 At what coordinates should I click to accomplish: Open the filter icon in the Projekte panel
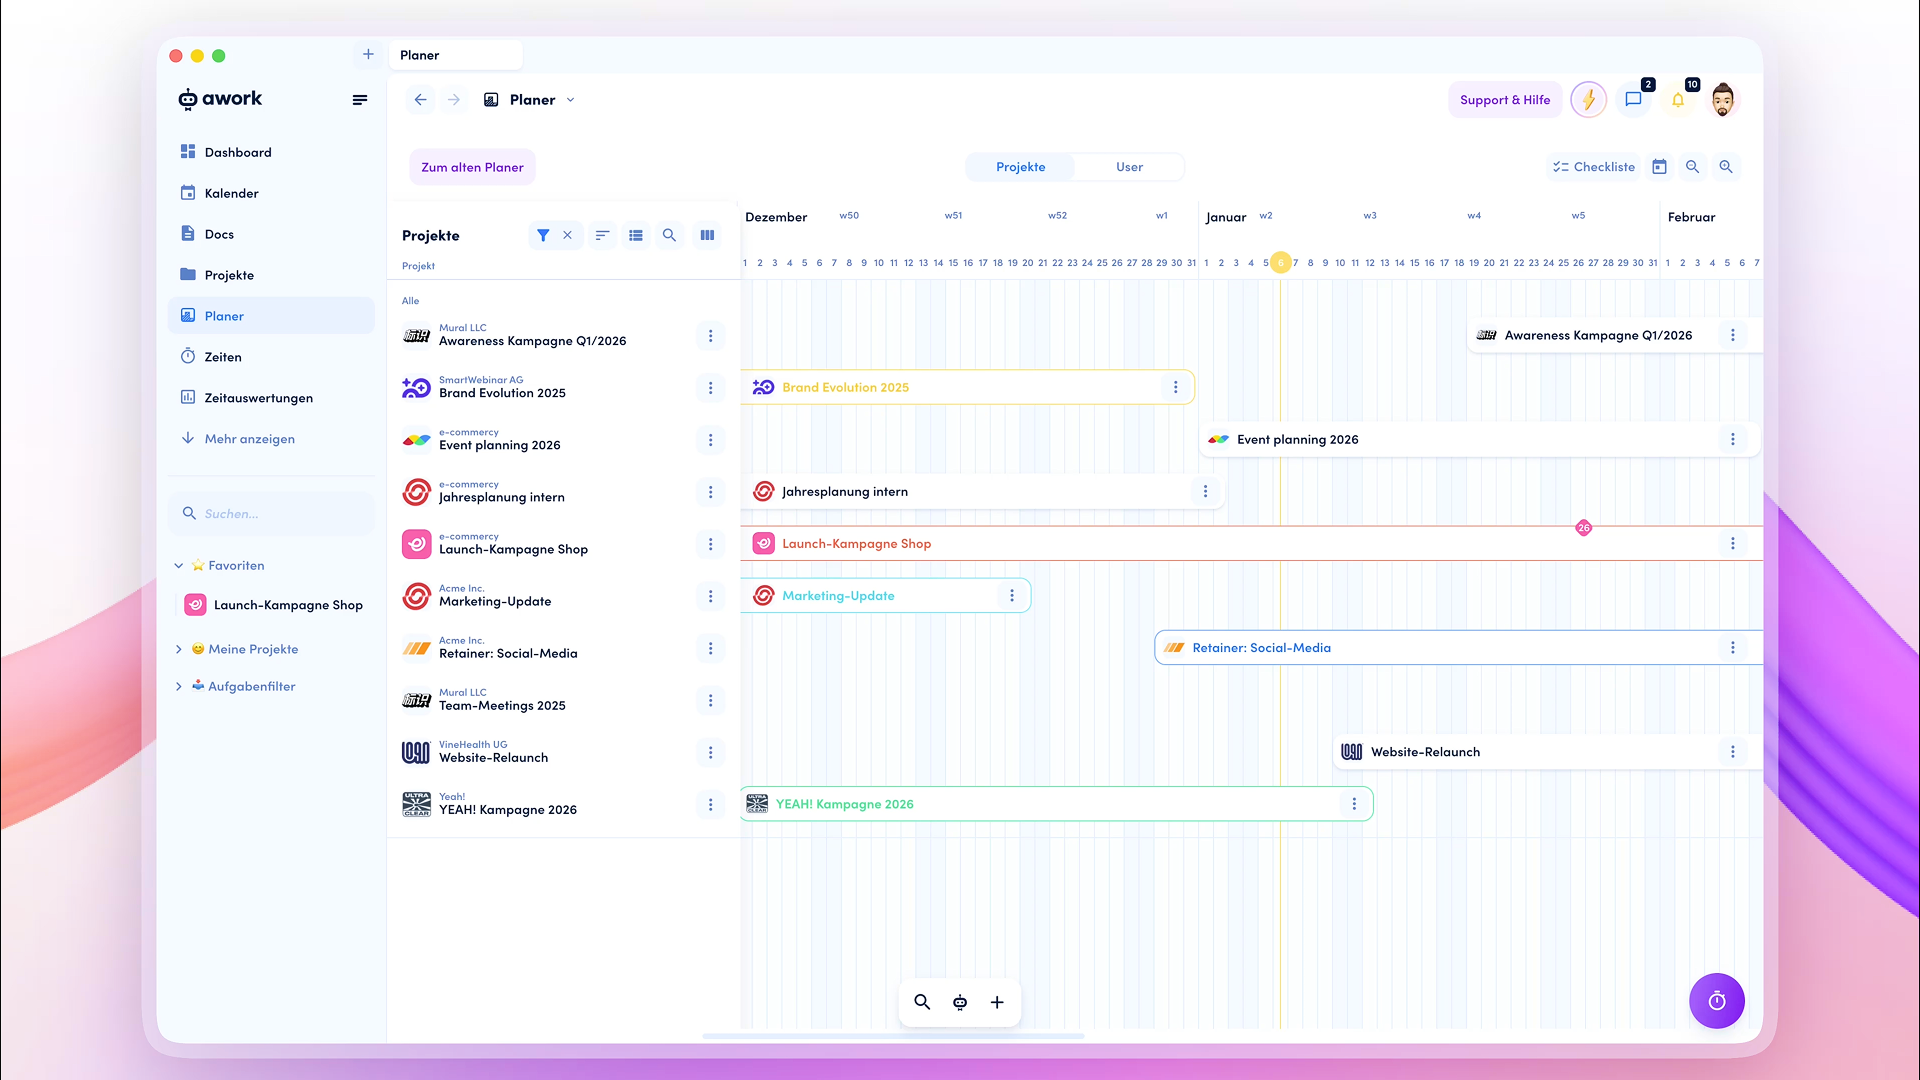point(543,235)
